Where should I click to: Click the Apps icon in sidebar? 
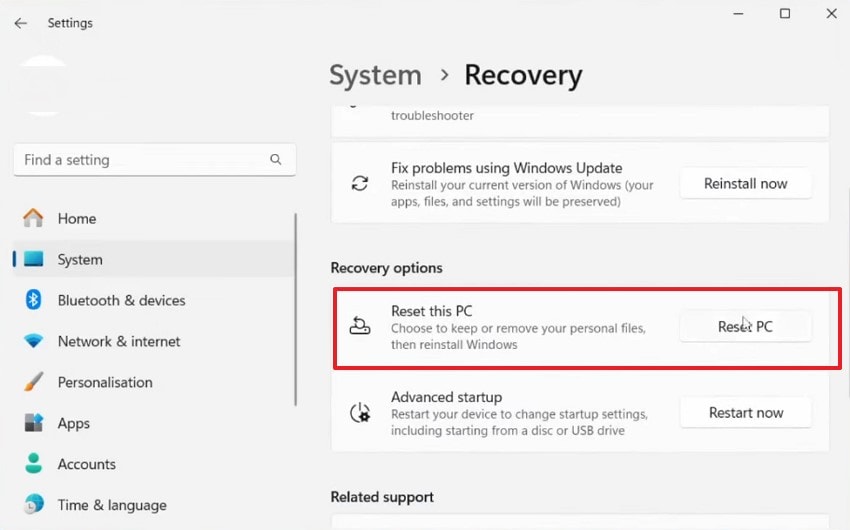pyautogui.click(x=34, y=423)
